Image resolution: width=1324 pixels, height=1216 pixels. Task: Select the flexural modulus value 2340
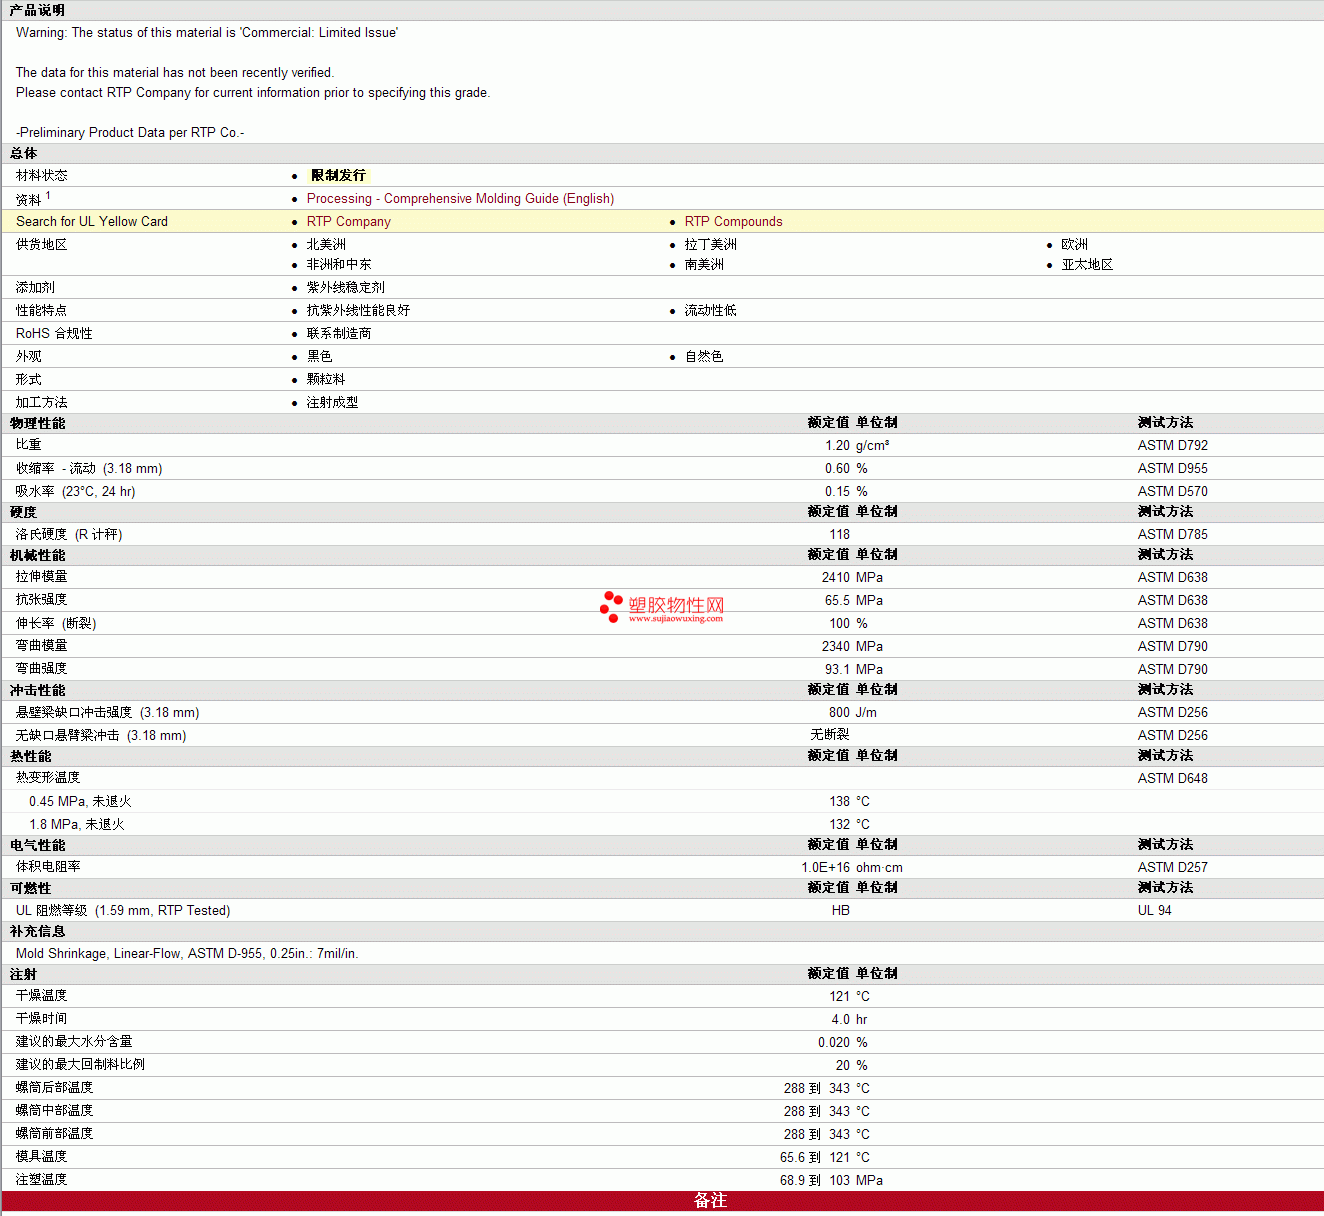(836, 647)
